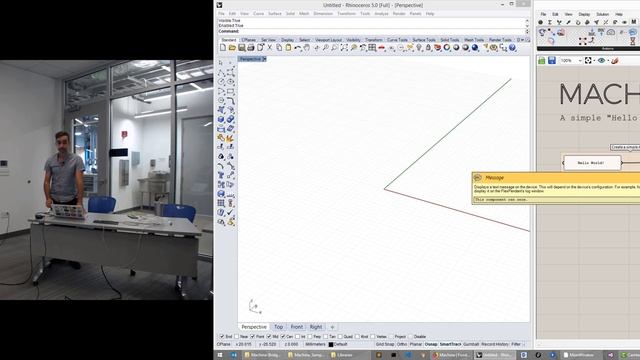This screenshot has width=640, height=360.
Task: Click the Print icon in Rhino toolbar
Action: coord(251,48)
